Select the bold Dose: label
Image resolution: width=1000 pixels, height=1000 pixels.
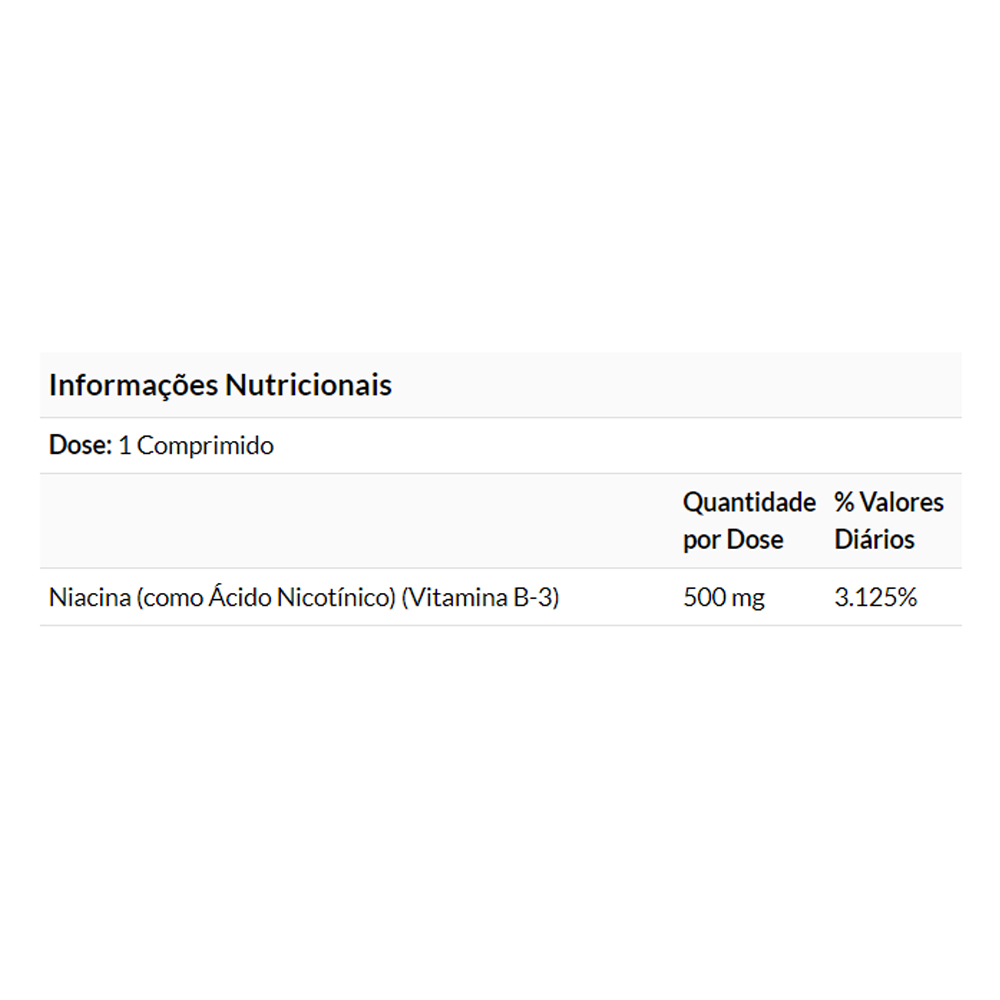[80, 445]
